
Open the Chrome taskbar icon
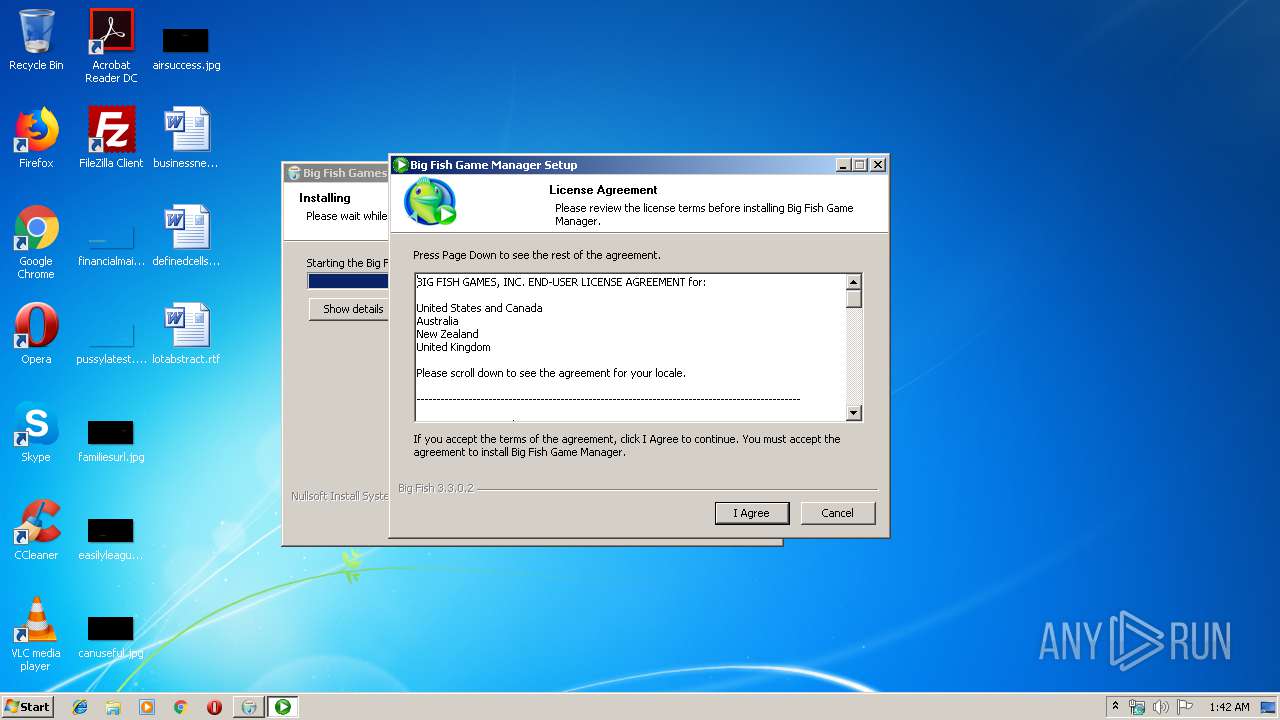point(181,707)
